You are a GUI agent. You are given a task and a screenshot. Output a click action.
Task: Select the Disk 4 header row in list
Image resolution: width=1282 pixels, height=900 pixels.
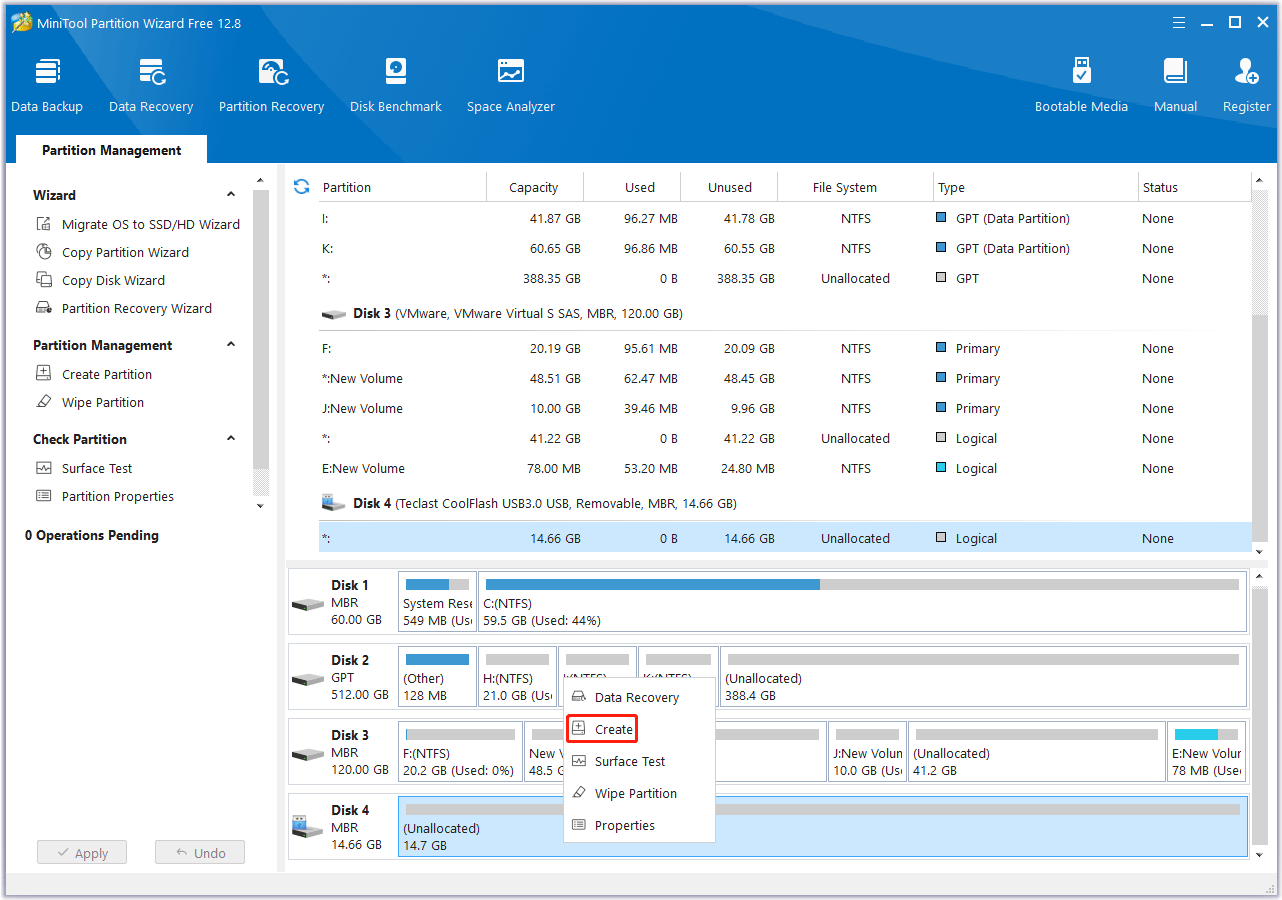click(x=785, y=503)
